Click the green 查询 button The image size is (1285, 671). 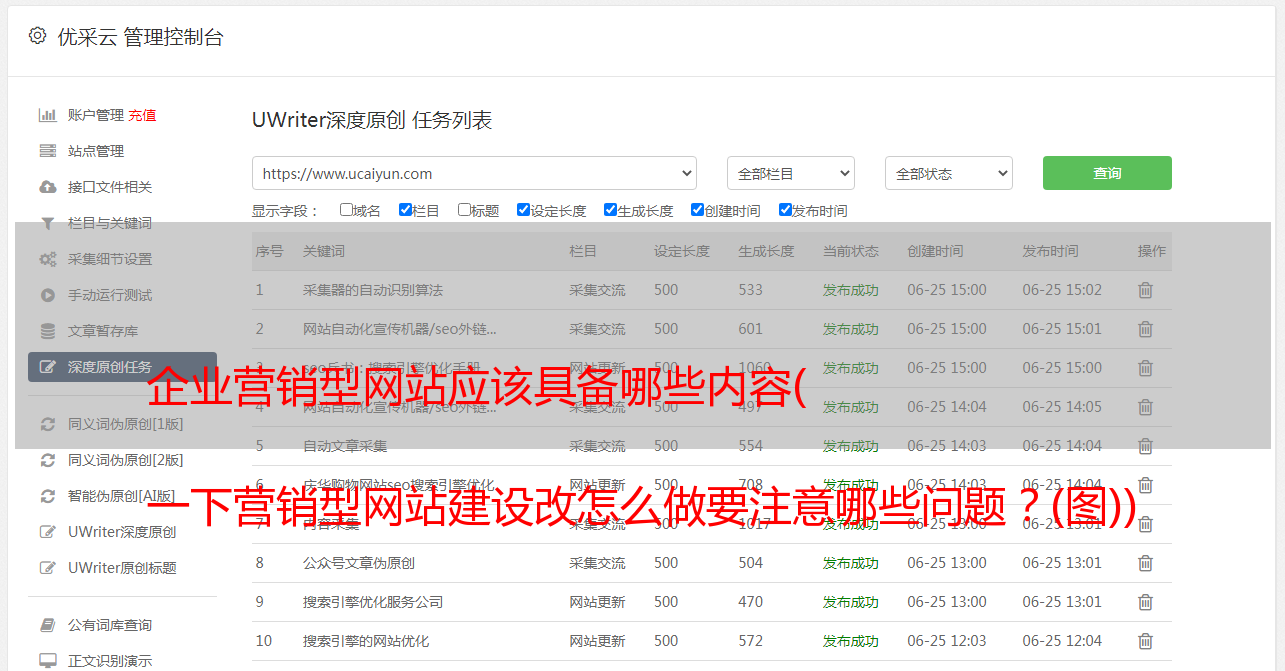[1107, 173]
